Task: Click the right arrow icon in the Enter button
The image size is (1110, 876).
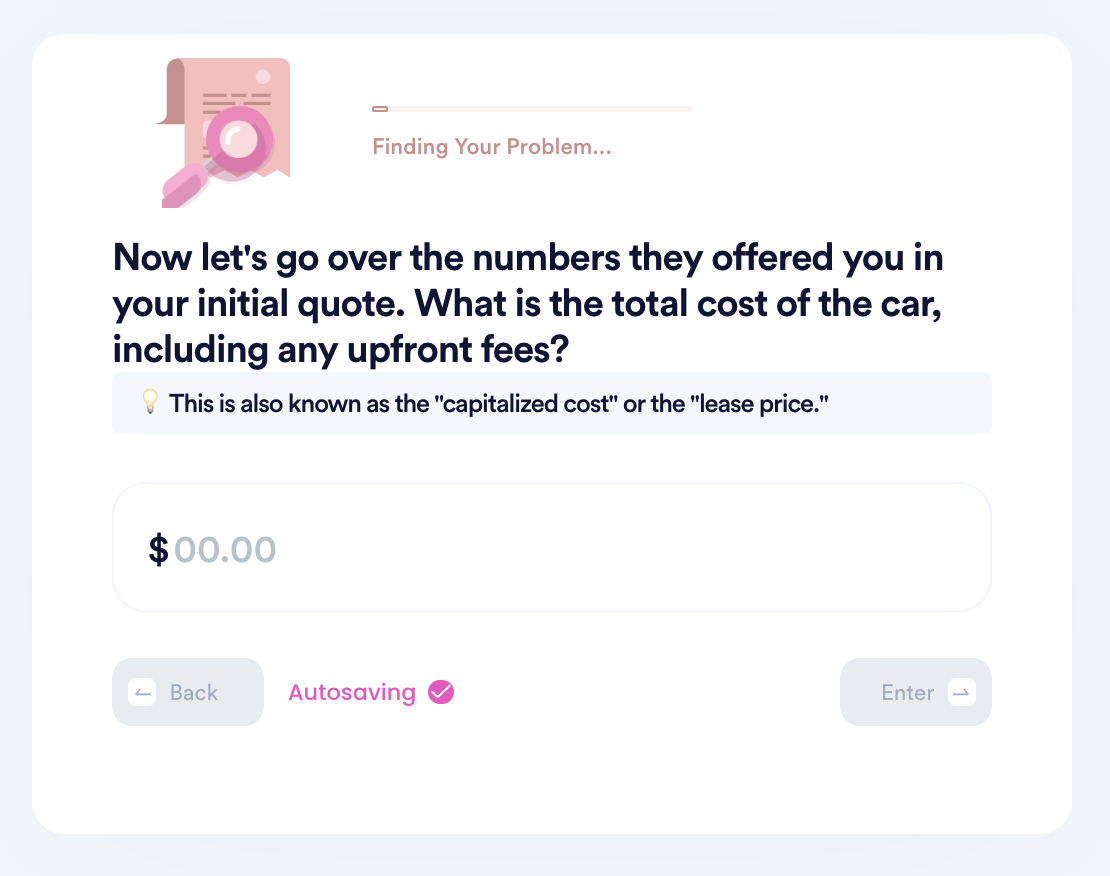Action: tap(961, 693)
